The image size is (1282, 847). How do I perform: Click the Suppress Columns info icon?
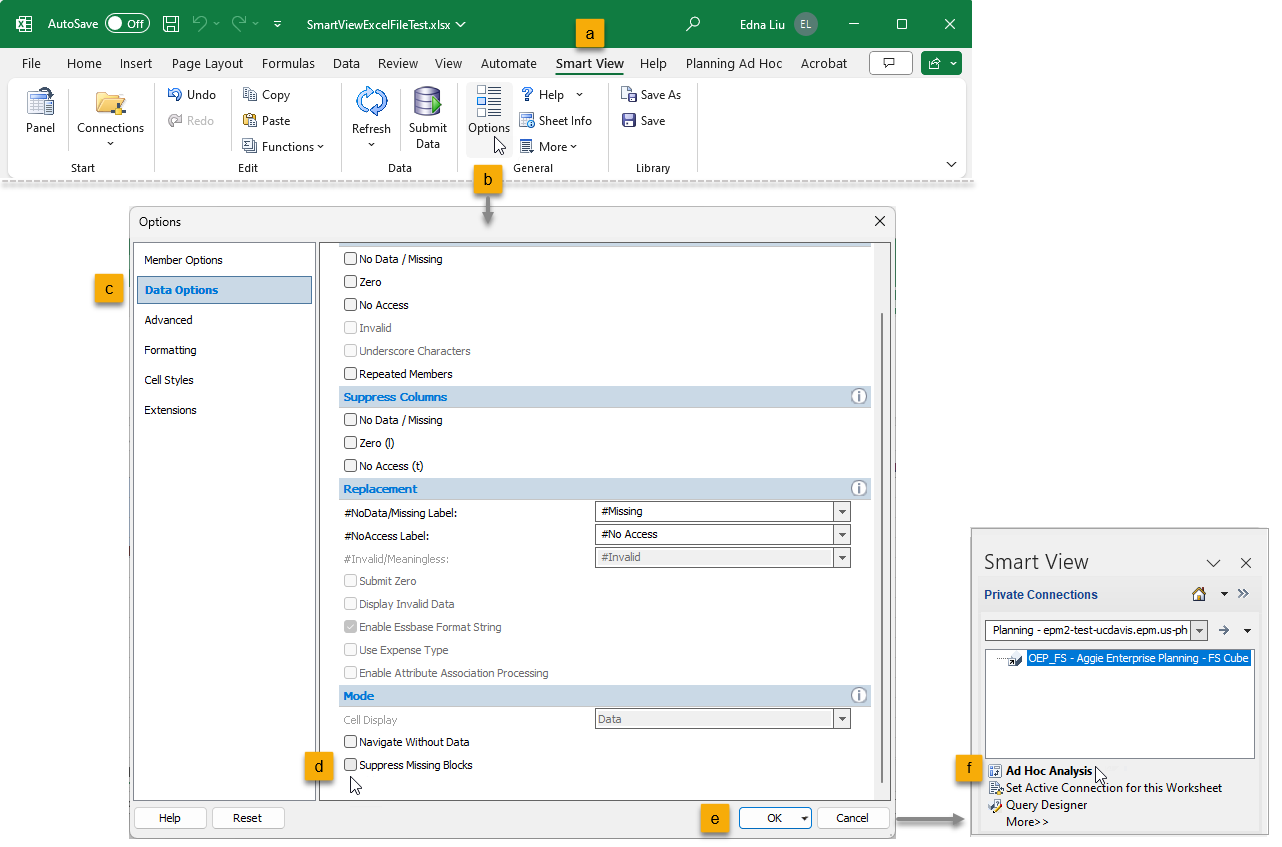point(858,397)
